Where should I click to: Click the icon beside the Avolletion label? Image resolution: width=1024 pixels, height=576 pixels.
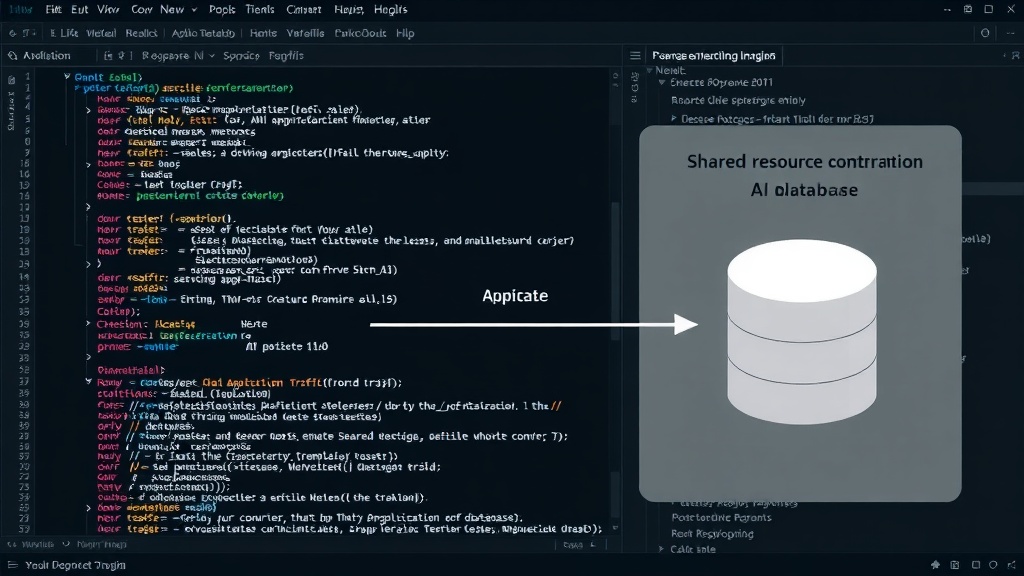12,56
